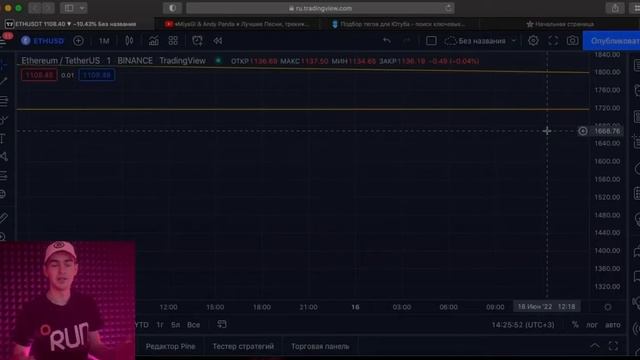Screen dimensions: 640x360
Task: Click Safari share button
Action: [615, 8]
